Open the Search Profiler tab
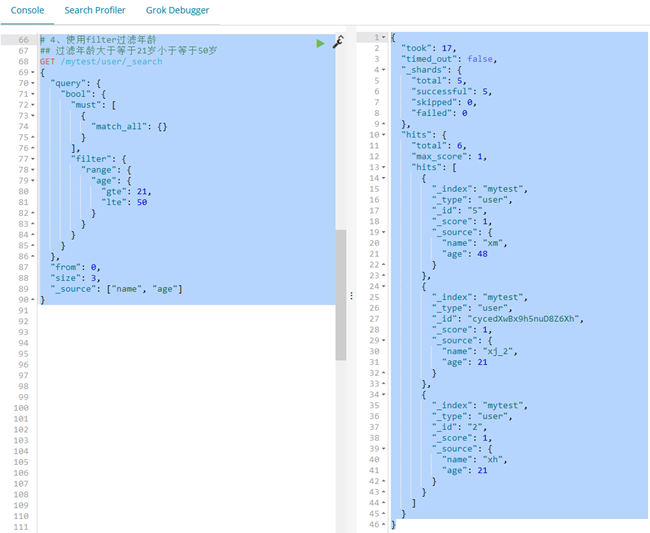Image resolution: width=650 pixels, height=533 pixels. point(95,10)
